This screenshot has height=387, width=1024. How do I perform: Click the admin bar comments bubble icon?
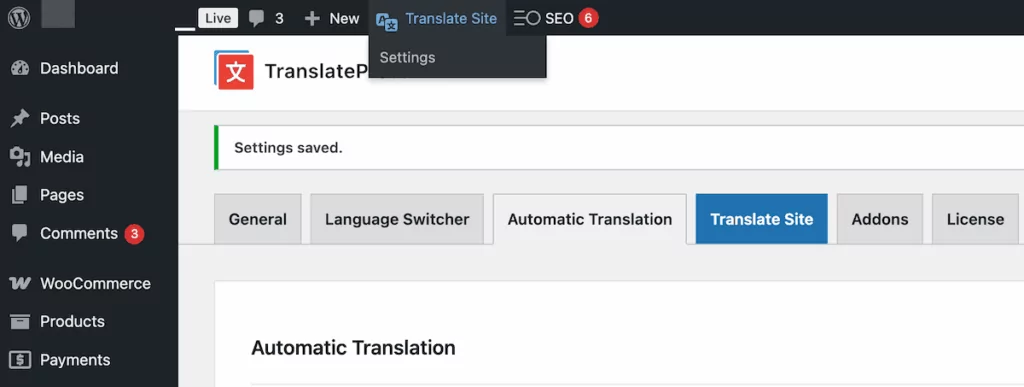pyautogui.click(x=257, y=18)
